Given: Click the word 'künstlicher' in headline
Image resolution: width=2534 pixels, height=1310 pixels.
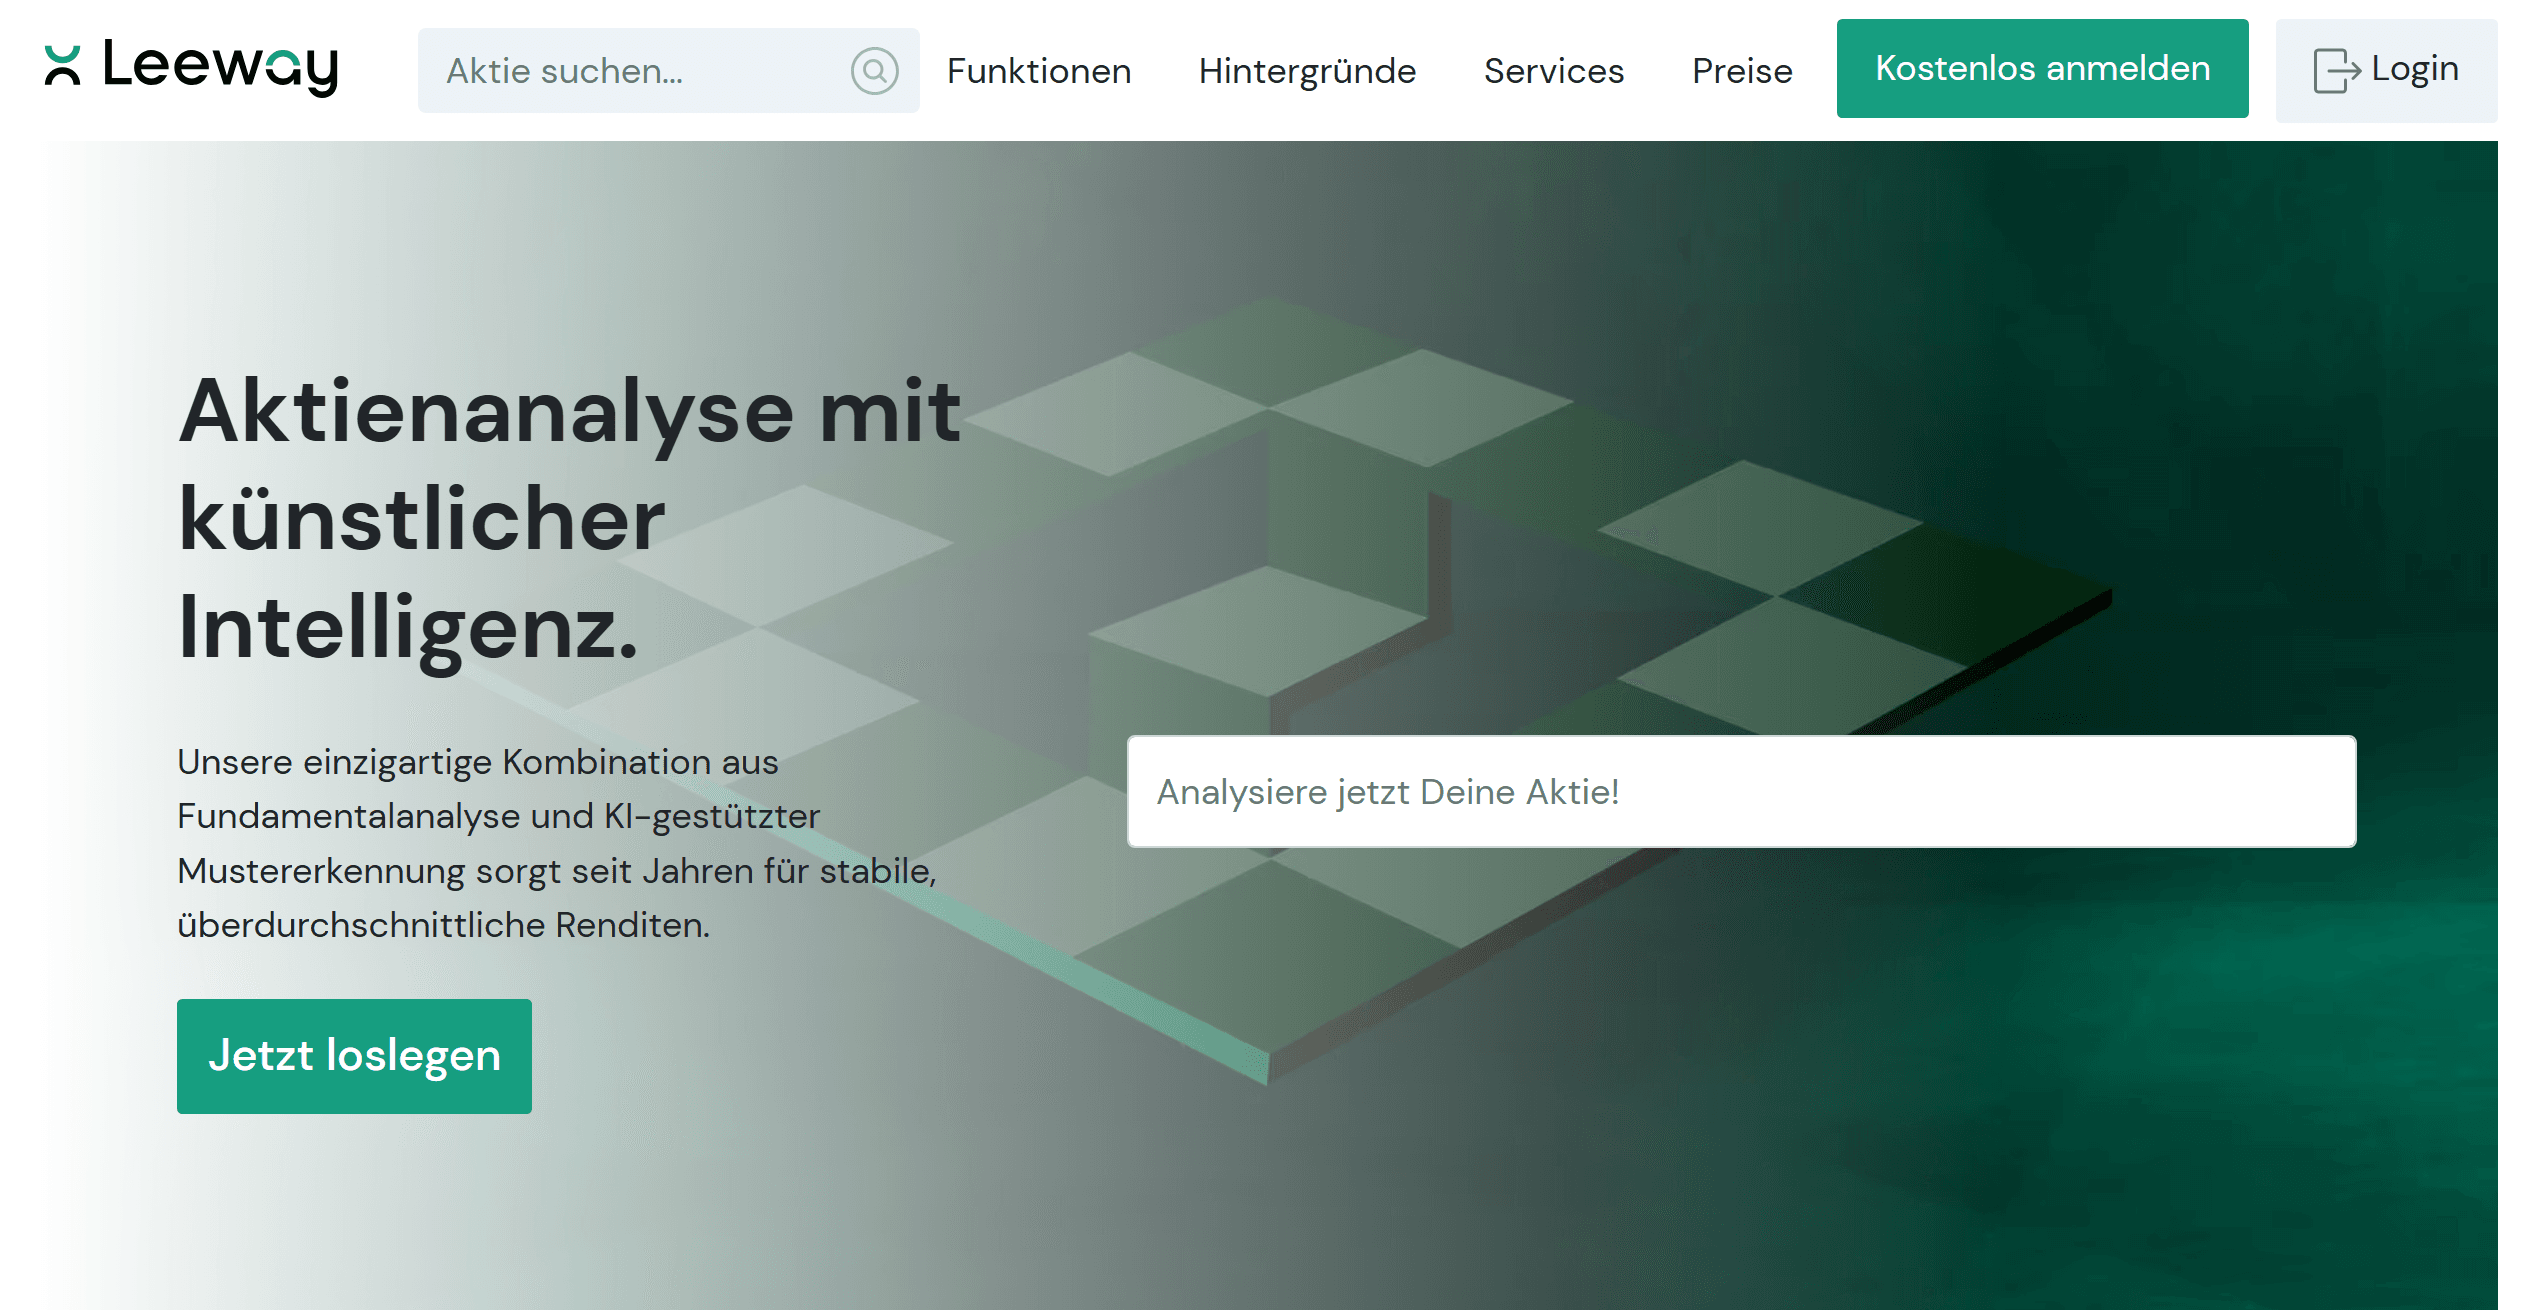Looking at the screenshot, I should pyautogui.click(x=421, y=520).
